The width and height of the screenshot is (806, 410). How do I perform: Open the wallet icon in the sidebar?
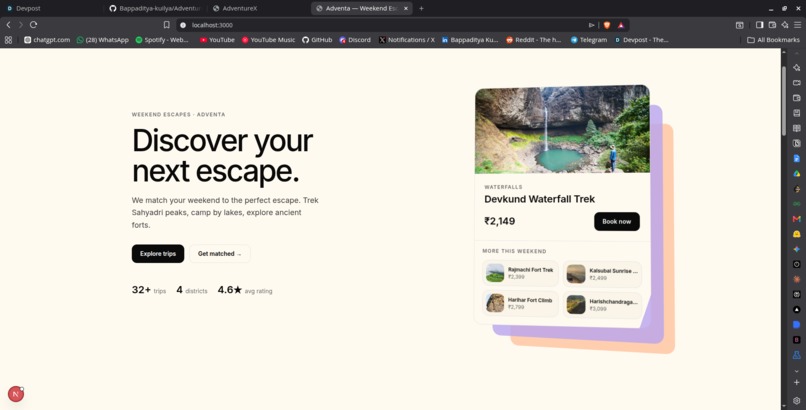[x=796, y=98]
